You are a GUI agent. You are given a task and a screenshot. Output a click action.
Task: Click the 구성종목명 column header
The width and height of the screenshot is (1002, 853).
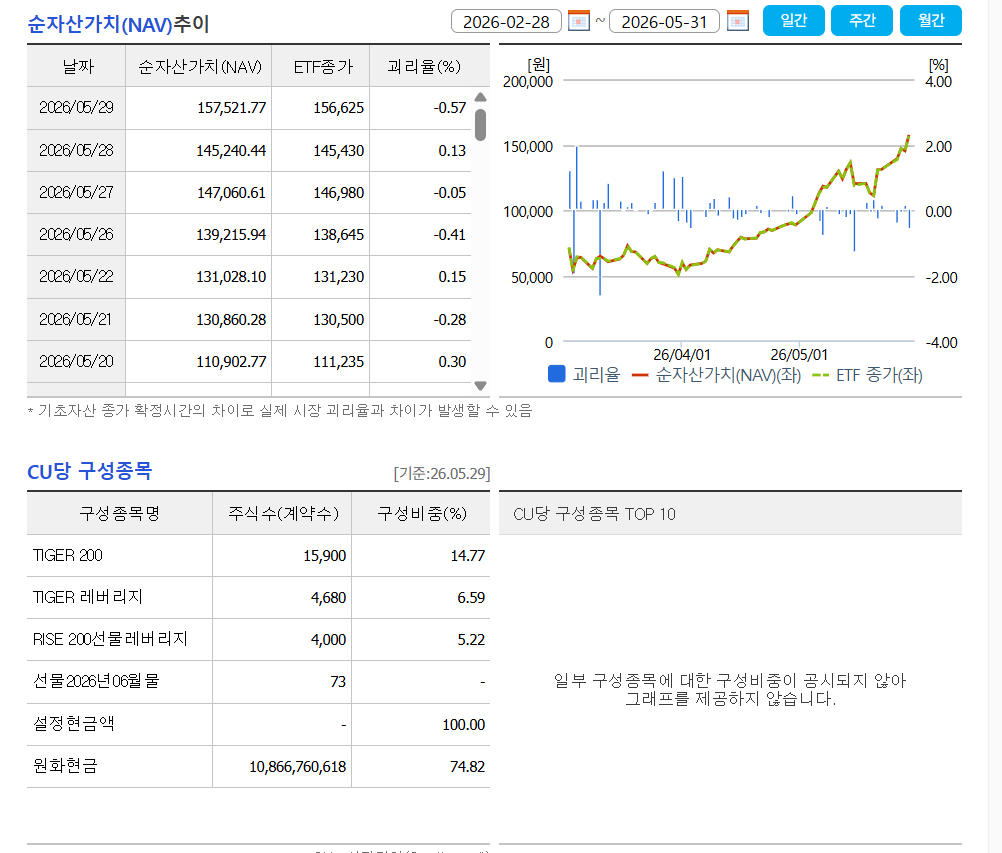(x=119, y=513)
